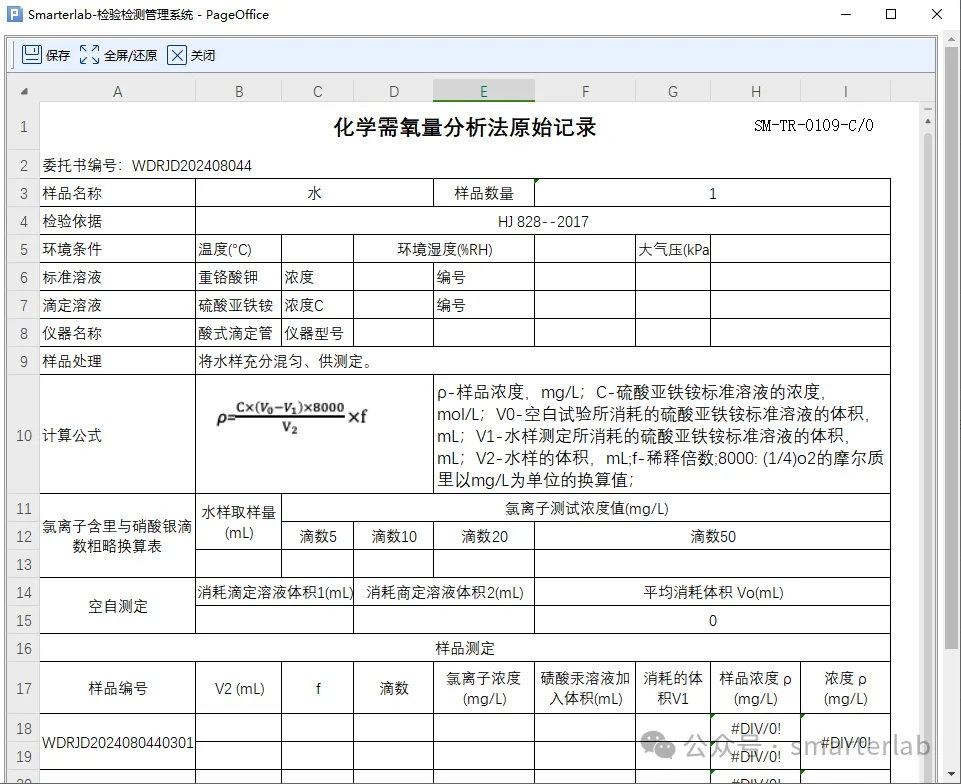Viewport: 961px width, 784px height.
Task: Click the close X box icon in toolbar
Action: 177,55
